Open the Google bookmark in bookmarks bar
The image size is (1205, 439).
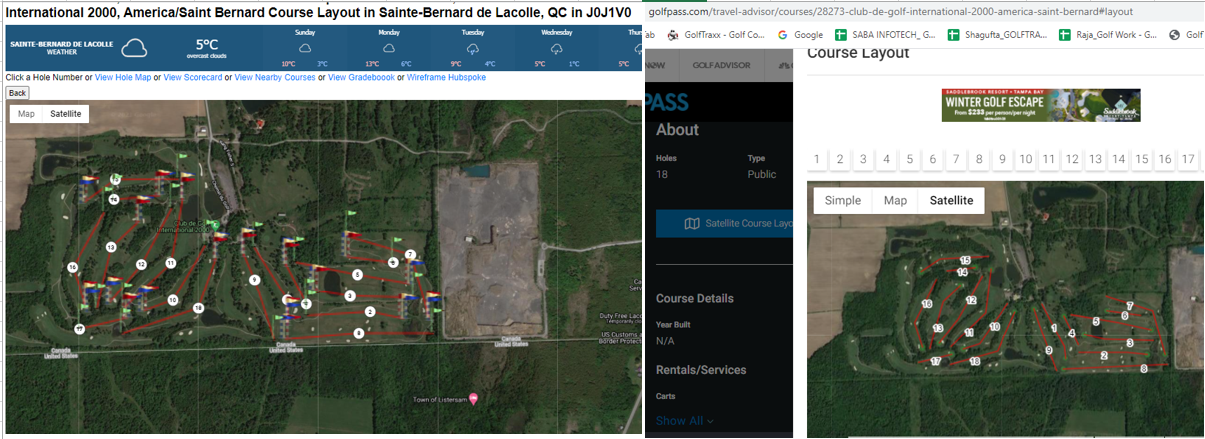801,34
